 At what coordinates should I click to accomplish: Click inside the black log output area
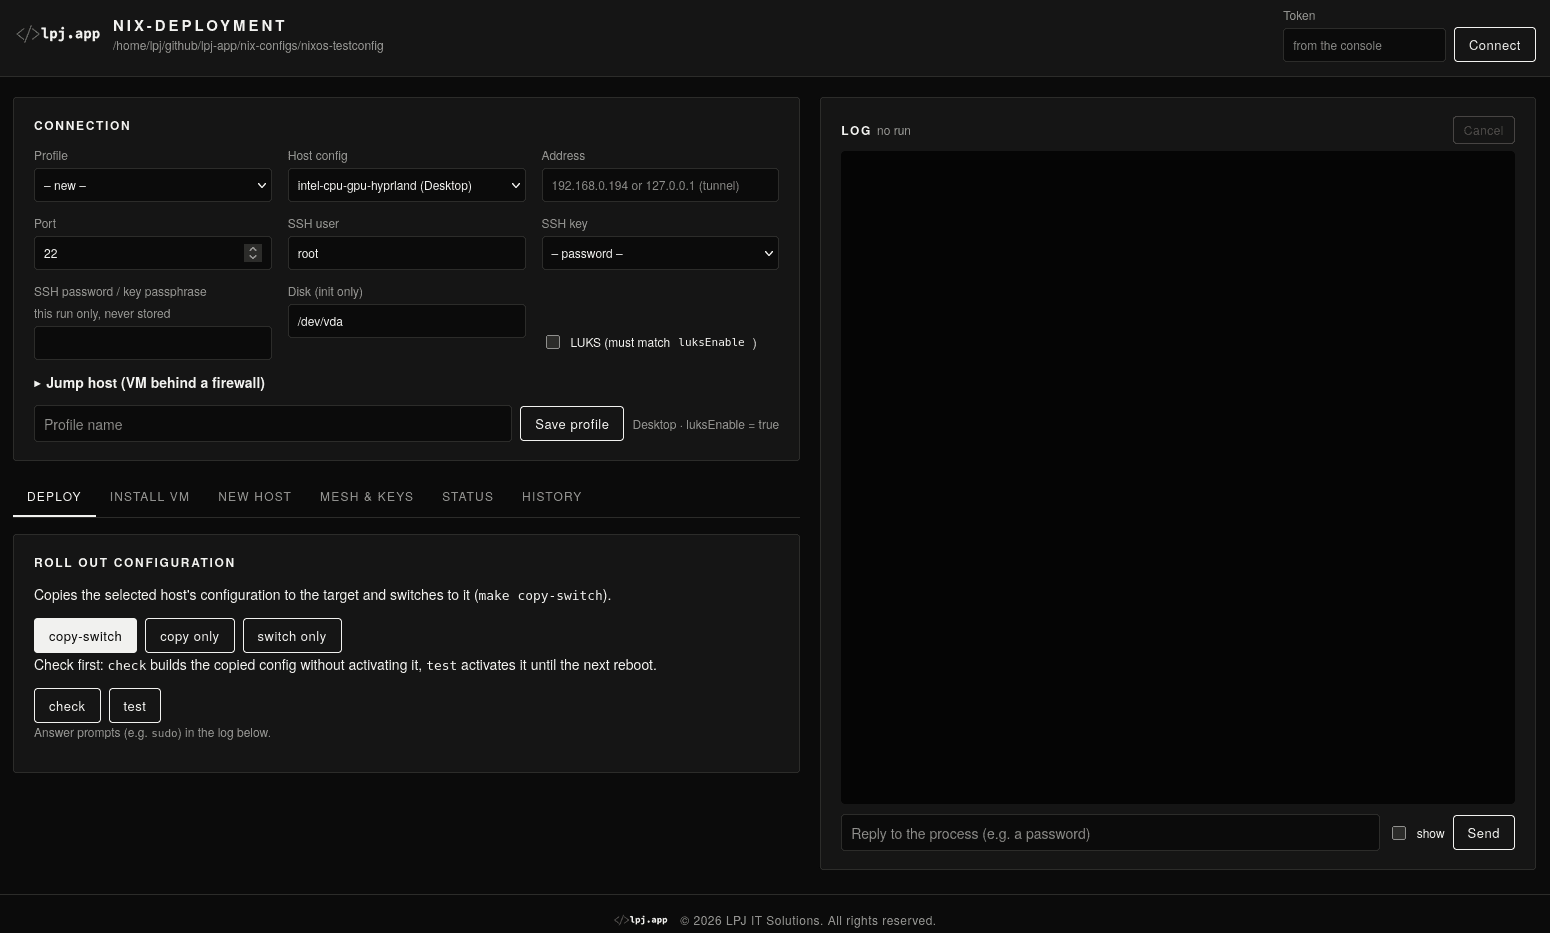click(1178, 477)
